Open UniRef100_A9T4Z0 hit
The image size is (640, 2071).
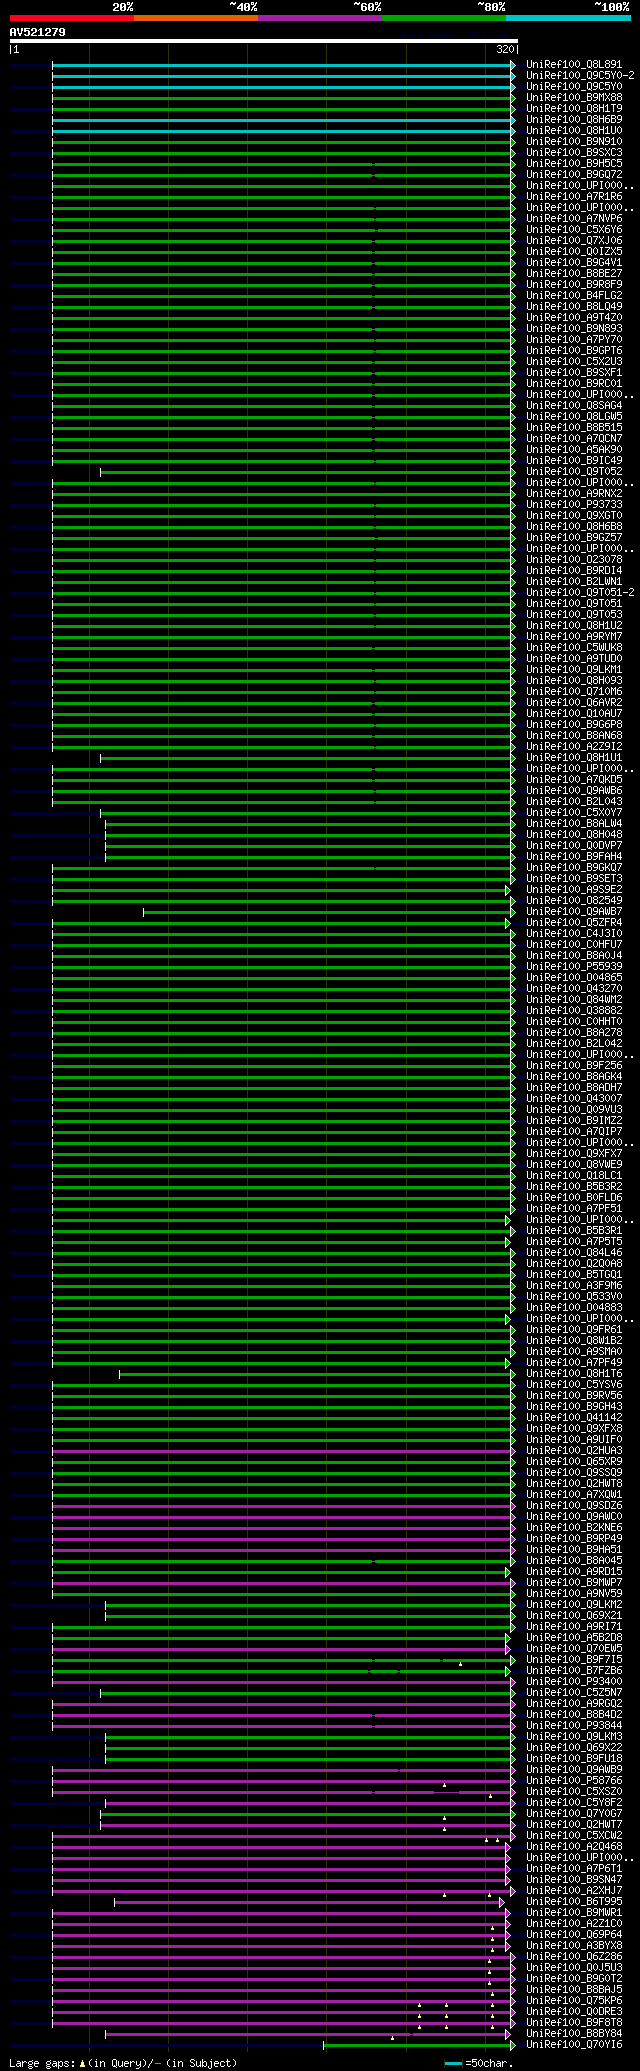(574, 318)
